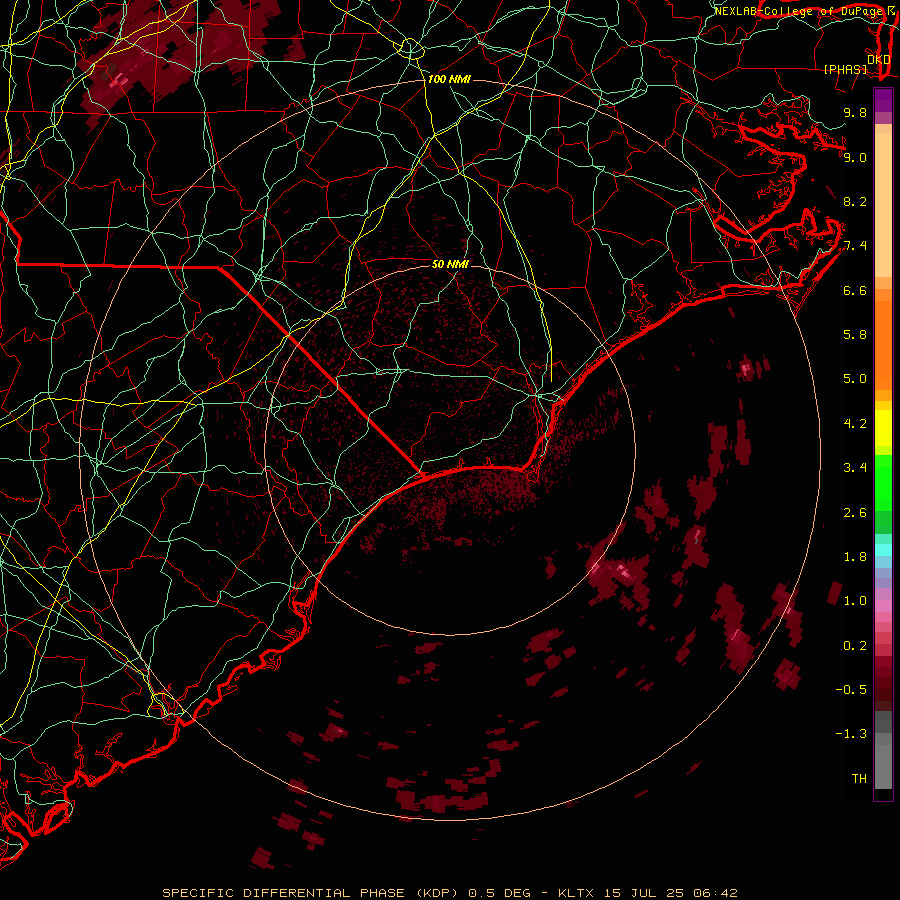
Task: Click the SPECIFIC DIFFERENTIAL PHASE (KDP) caption
Action: (x=311, y=893)
